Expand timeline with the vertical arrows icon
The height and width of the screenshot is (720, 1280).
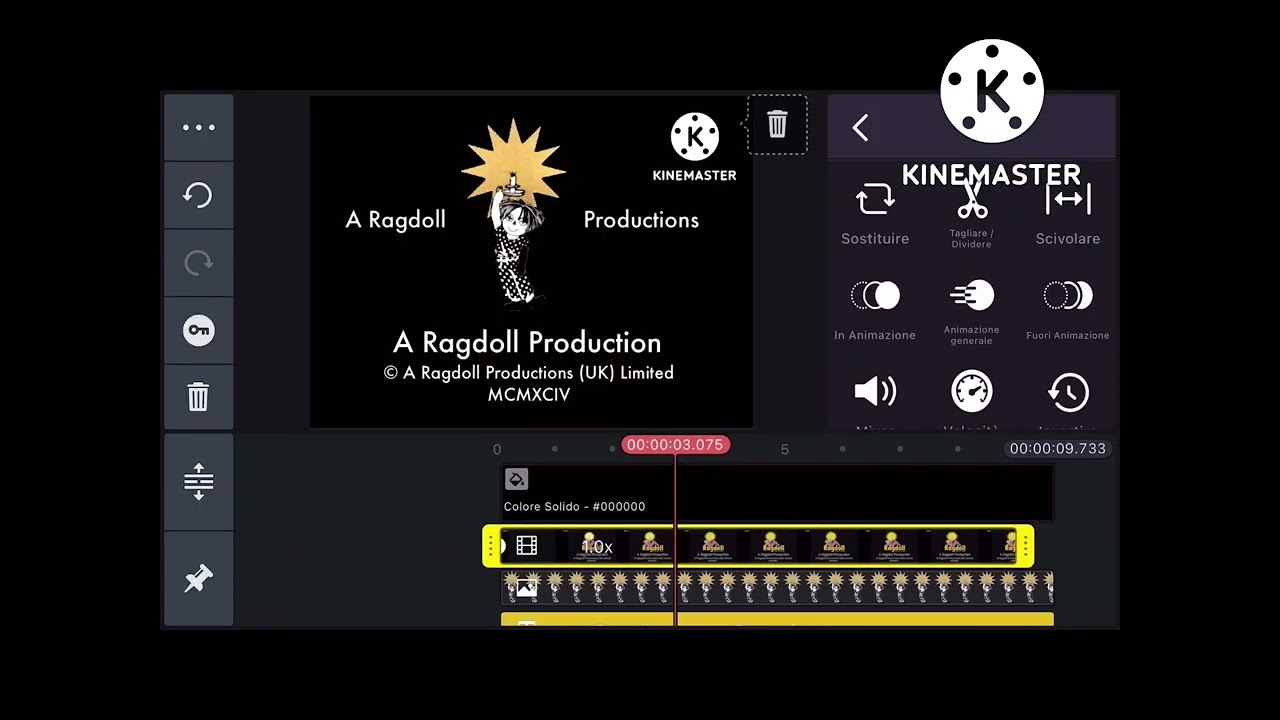tap(198, 481)
